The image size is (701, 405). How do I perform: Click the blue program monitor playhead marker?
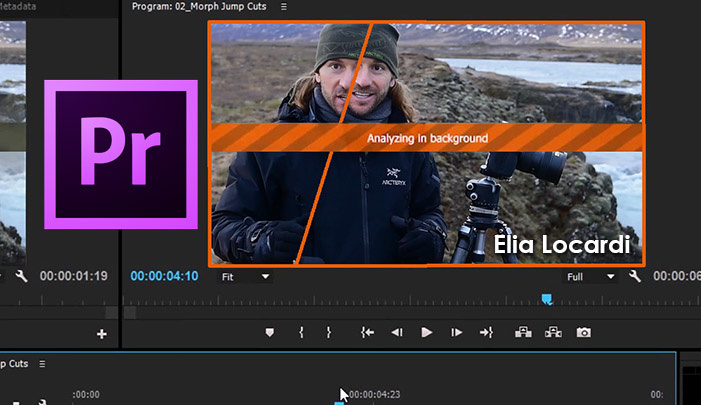point(547,299)
